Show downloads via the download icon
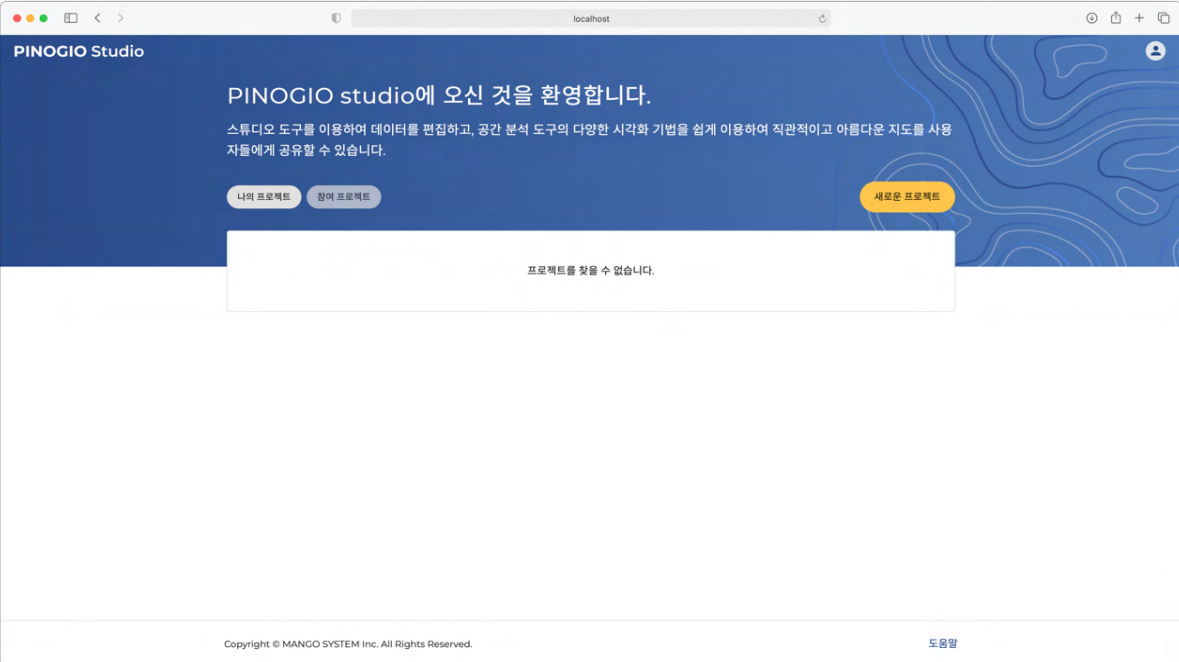This screenshot has height=662, width=1179. (1091, 18)
